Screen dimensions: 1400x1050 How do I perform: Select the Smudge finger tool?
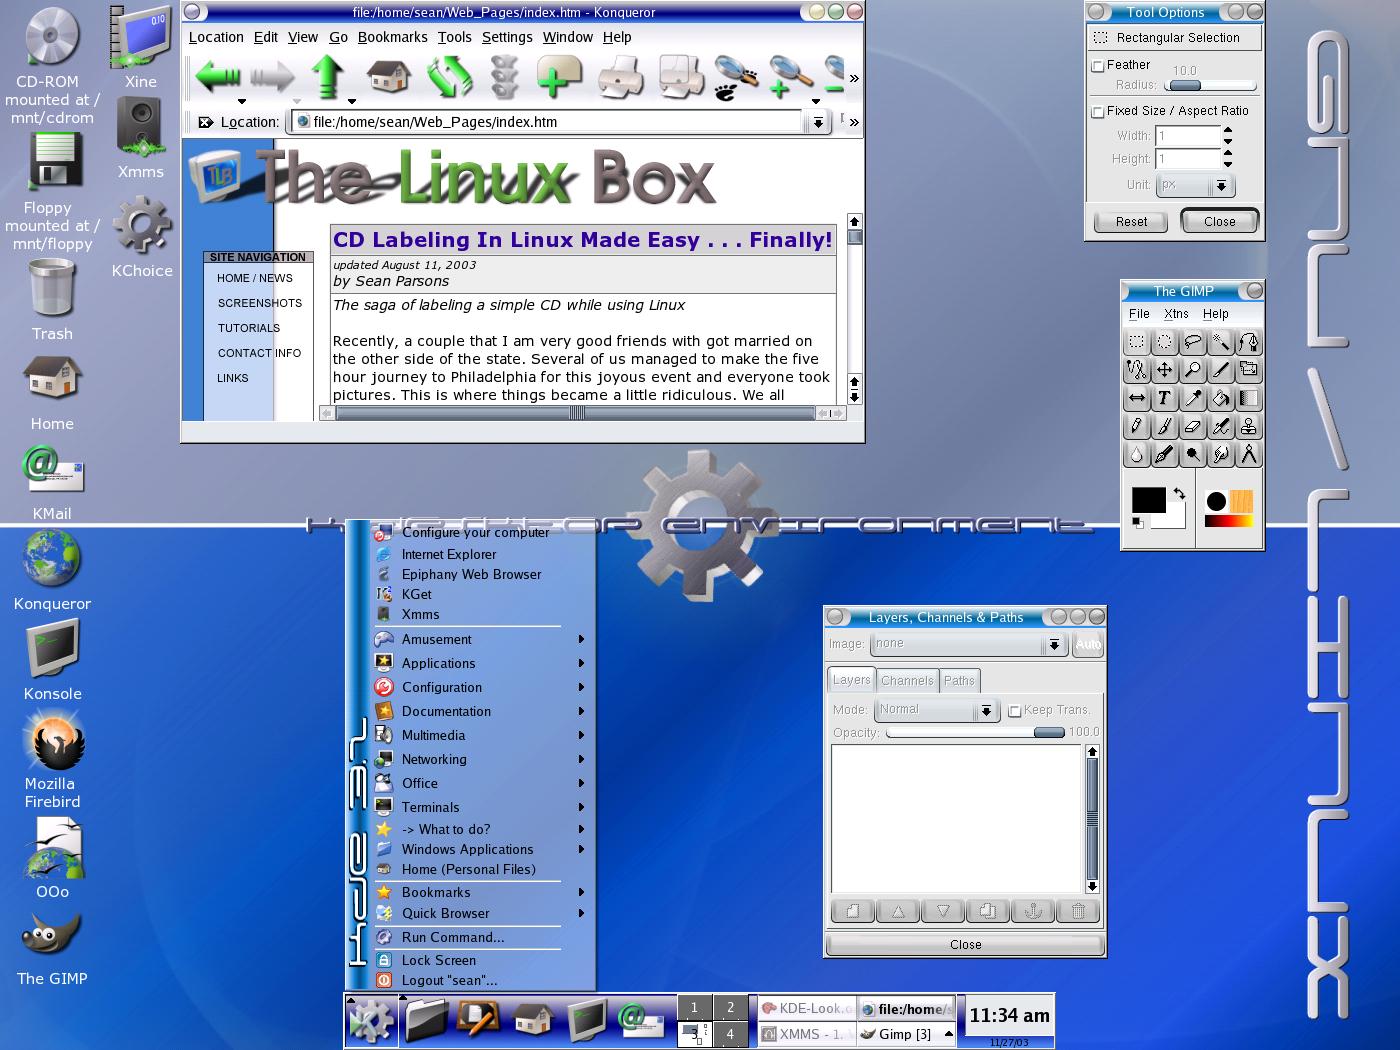tap(1221, 454)
